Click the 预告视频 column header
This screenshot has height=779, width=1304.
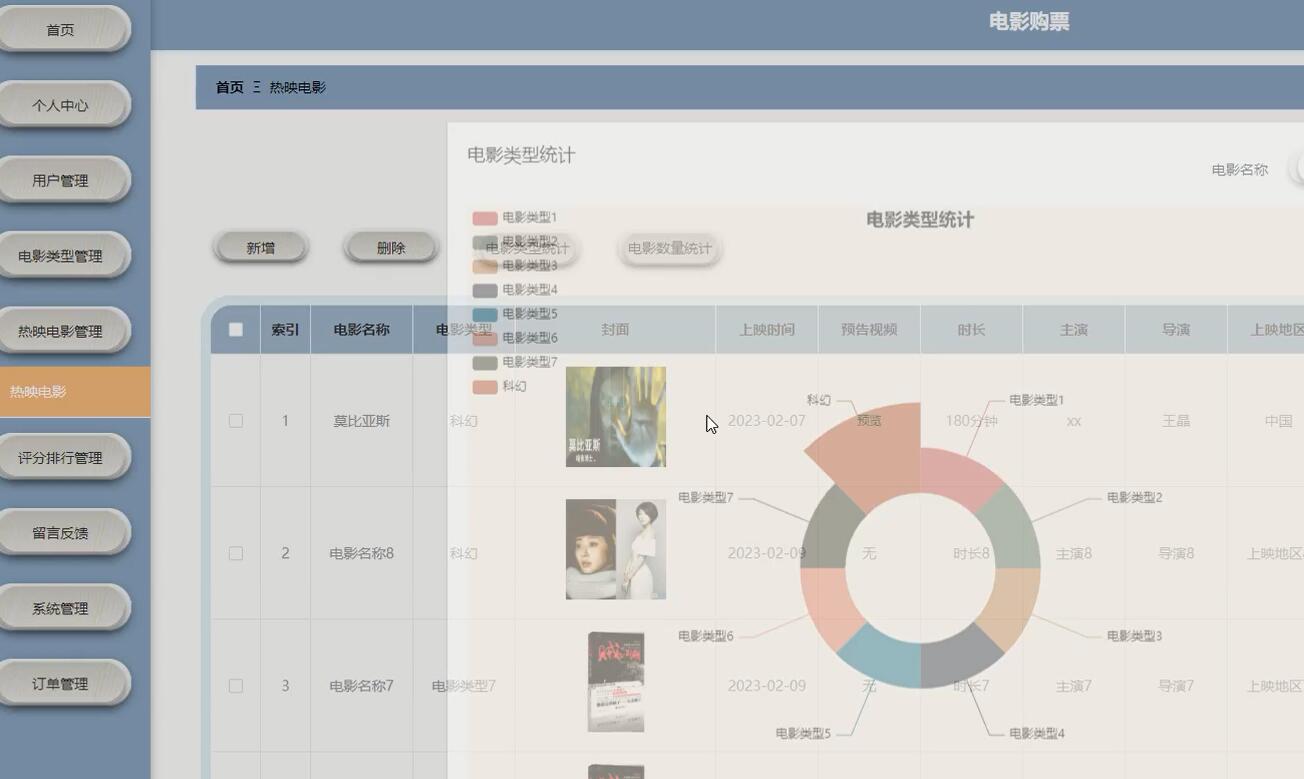click(x=869, y=329)
